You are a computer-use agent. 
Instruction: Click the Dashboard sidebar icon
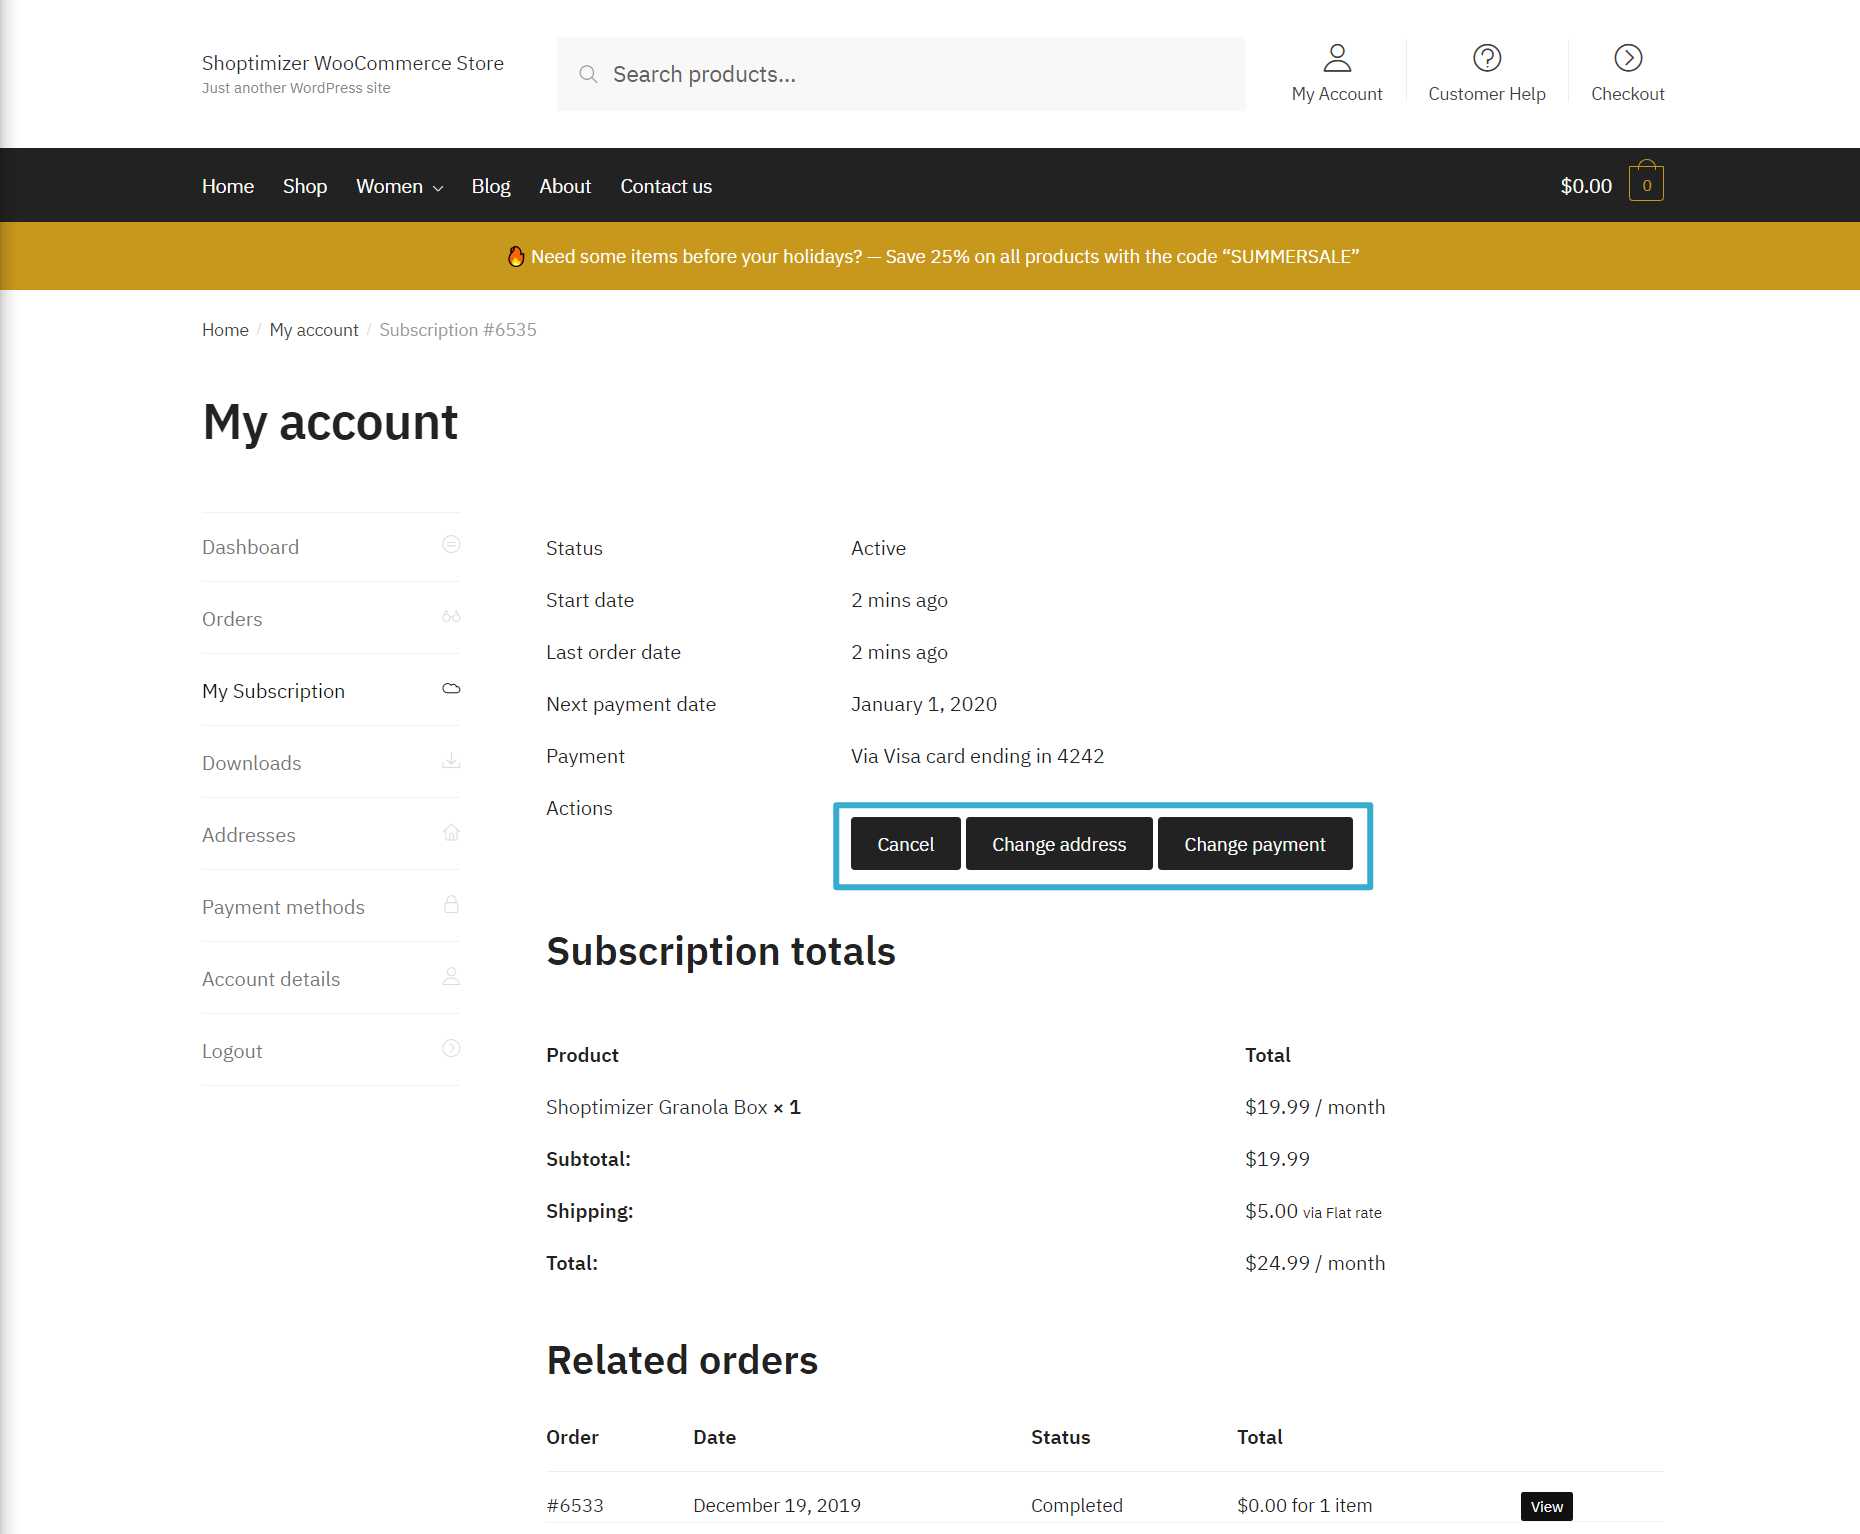451,544
